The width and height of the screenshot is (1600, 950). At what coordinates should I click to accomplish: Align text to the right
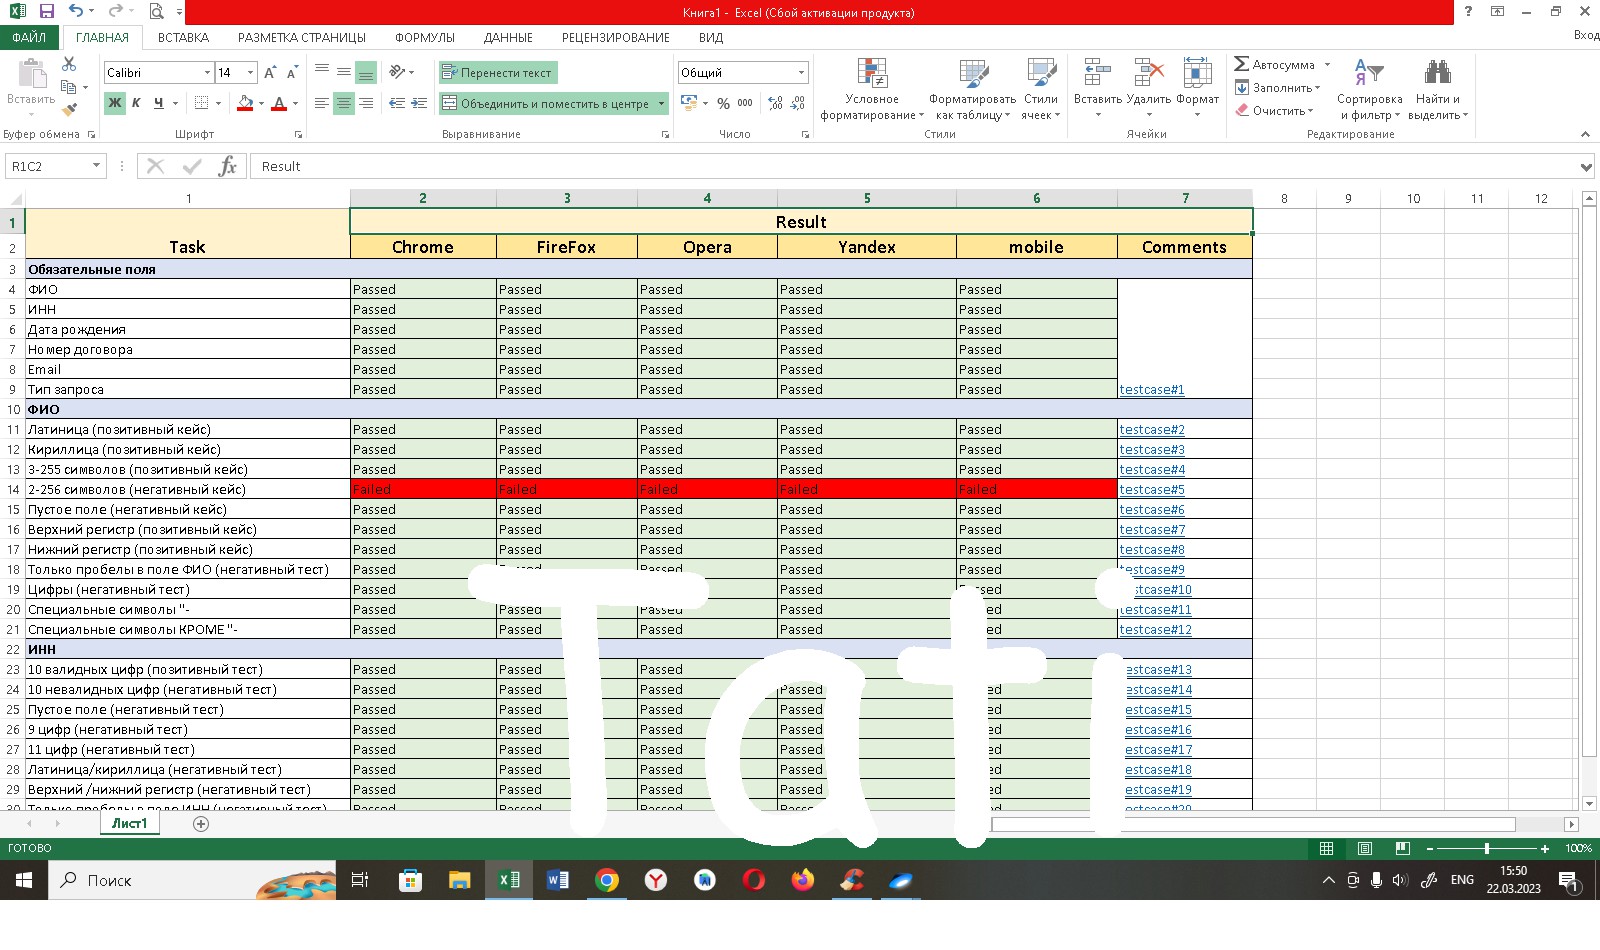coord(366,103)
